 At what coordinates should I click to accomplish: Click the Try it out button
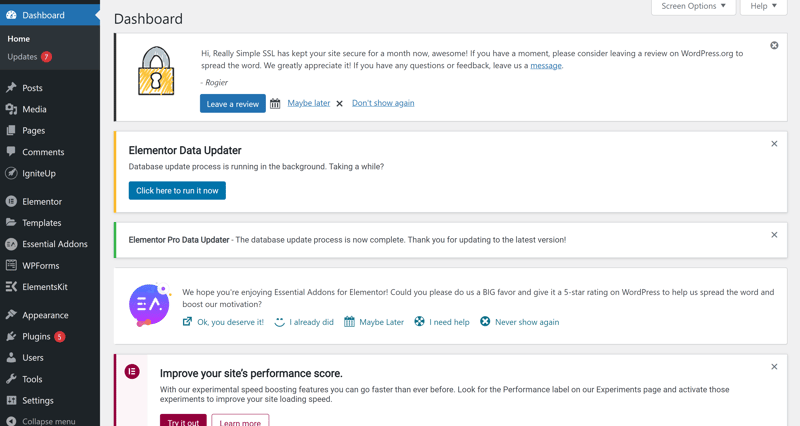click(183, 421)
